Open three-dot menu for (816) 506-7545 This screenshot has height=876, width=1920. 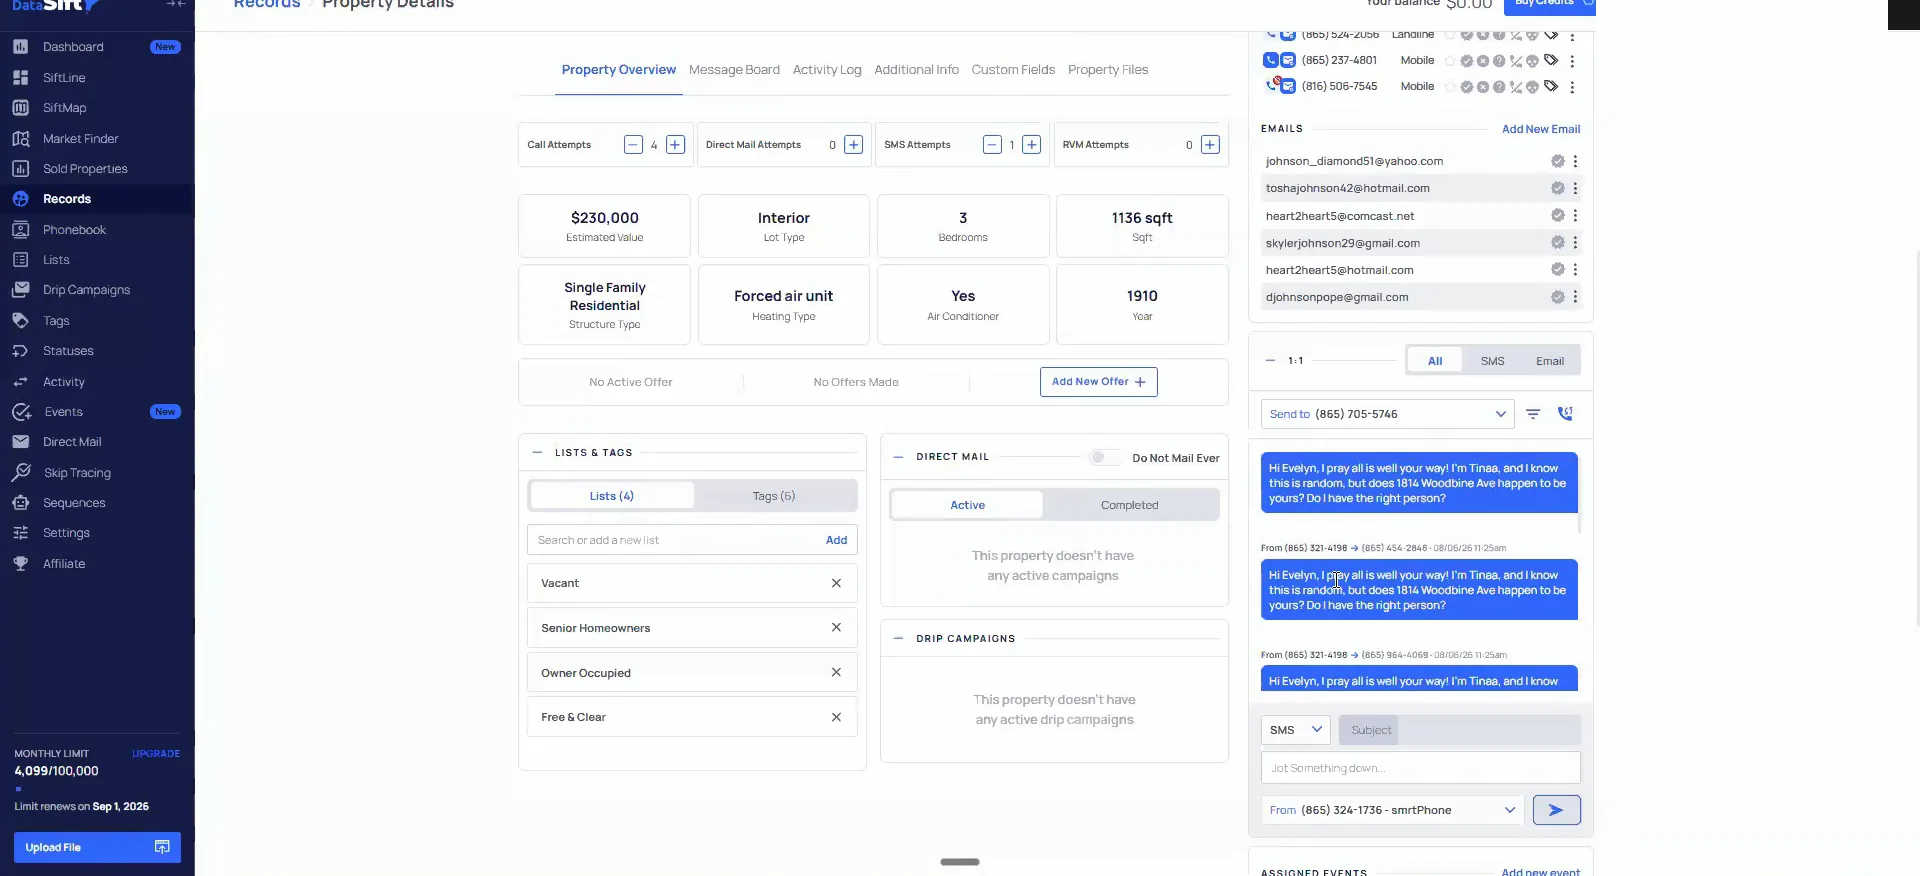(x=1572, y=87)
